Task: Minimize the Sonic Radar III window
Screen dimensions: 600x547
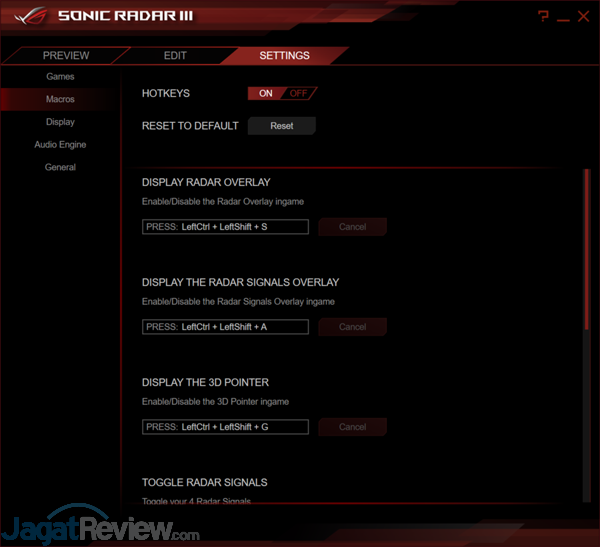Action: 563,20
